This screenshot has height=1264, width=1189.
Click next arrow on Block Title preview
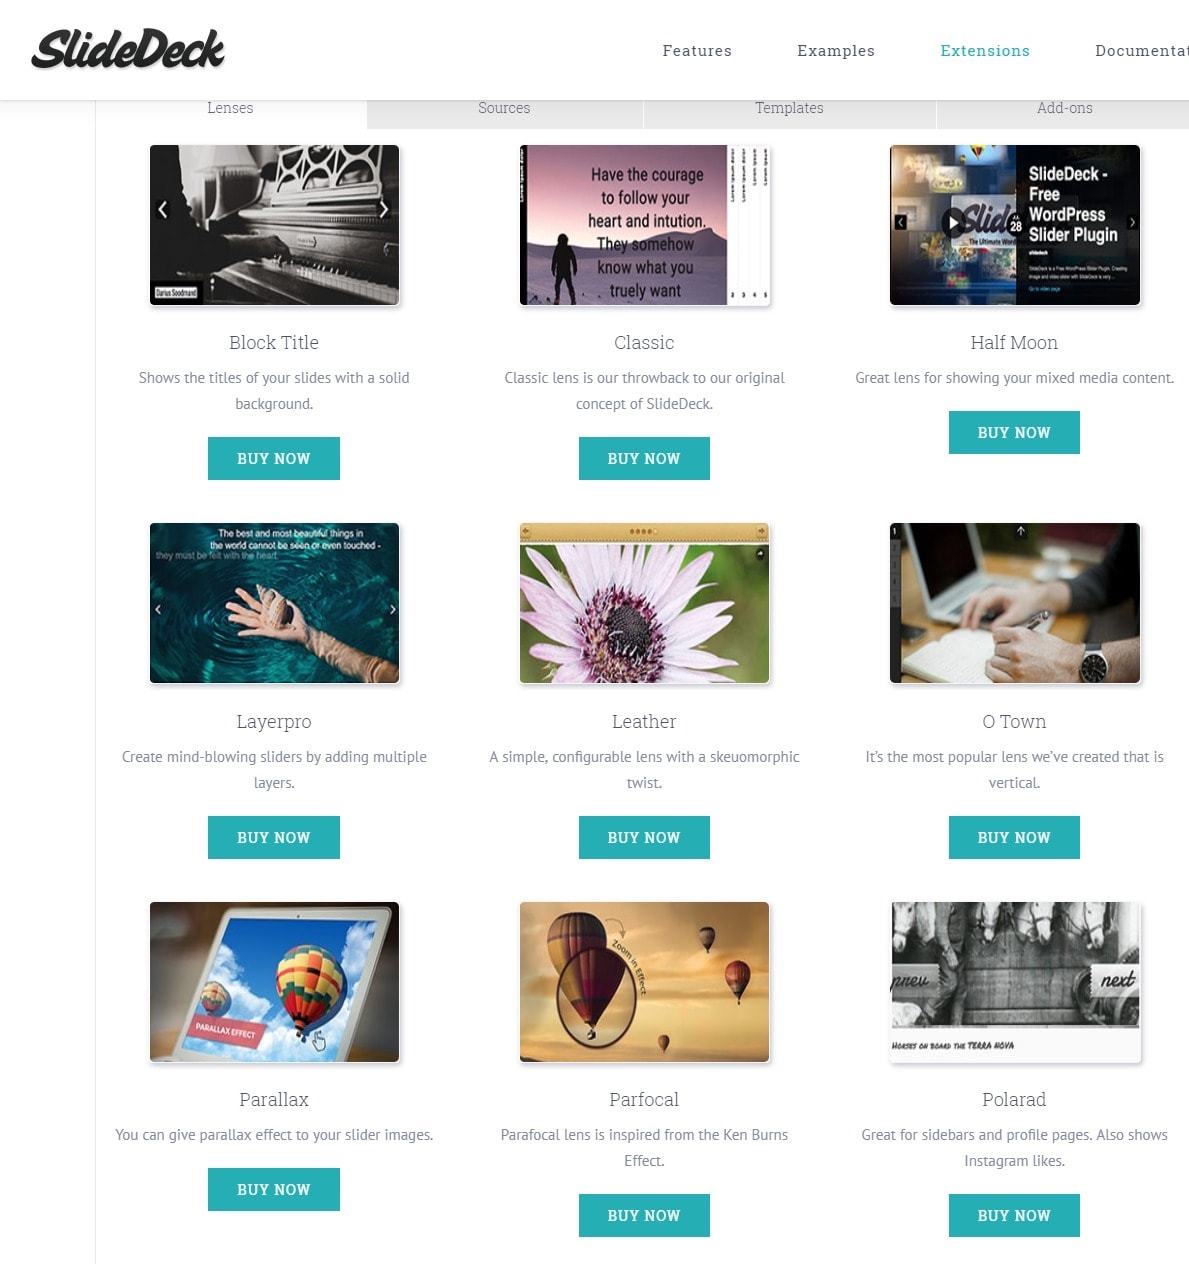tap(383, 209)
